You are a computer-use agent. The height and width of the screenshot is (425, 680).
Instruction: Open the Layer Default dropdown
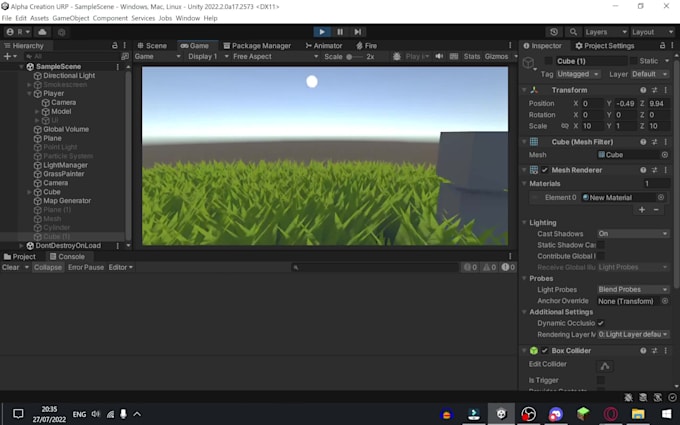coord(649,74)
